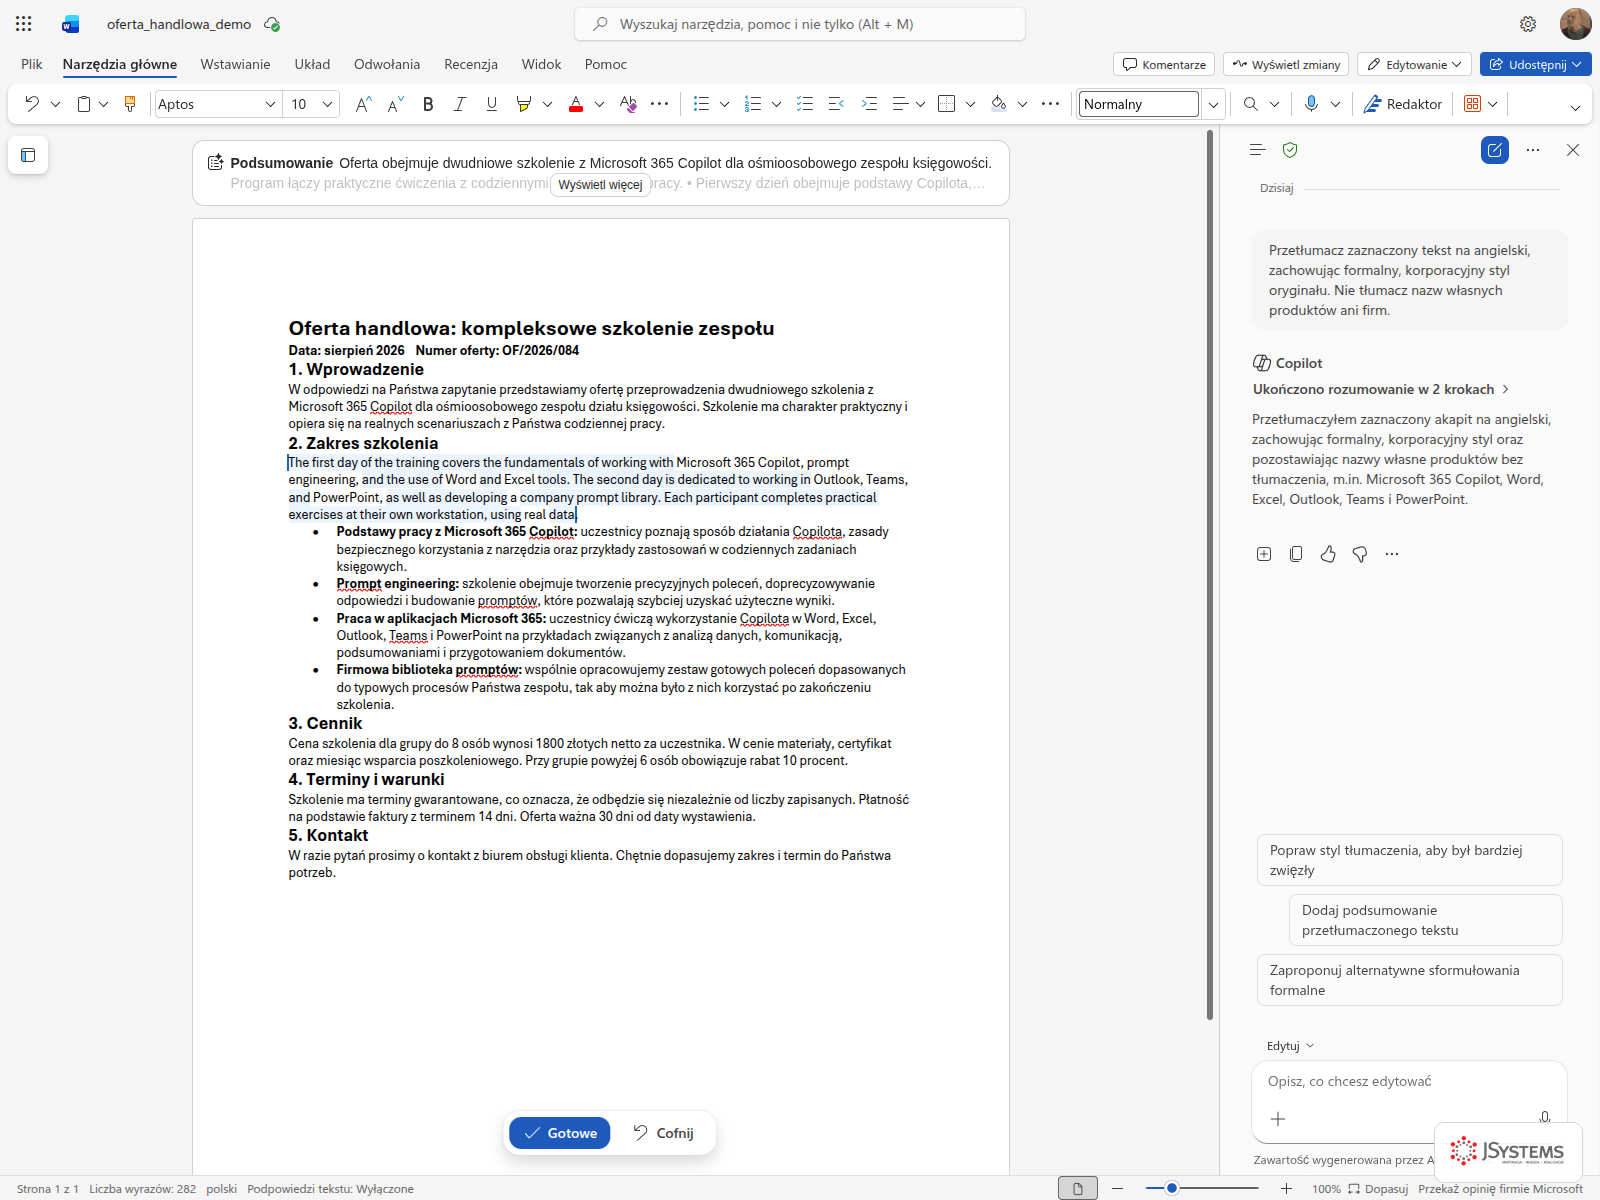Apply yellow text highlight color
The image size is (1600, 1200).
[x=524, y=104]
